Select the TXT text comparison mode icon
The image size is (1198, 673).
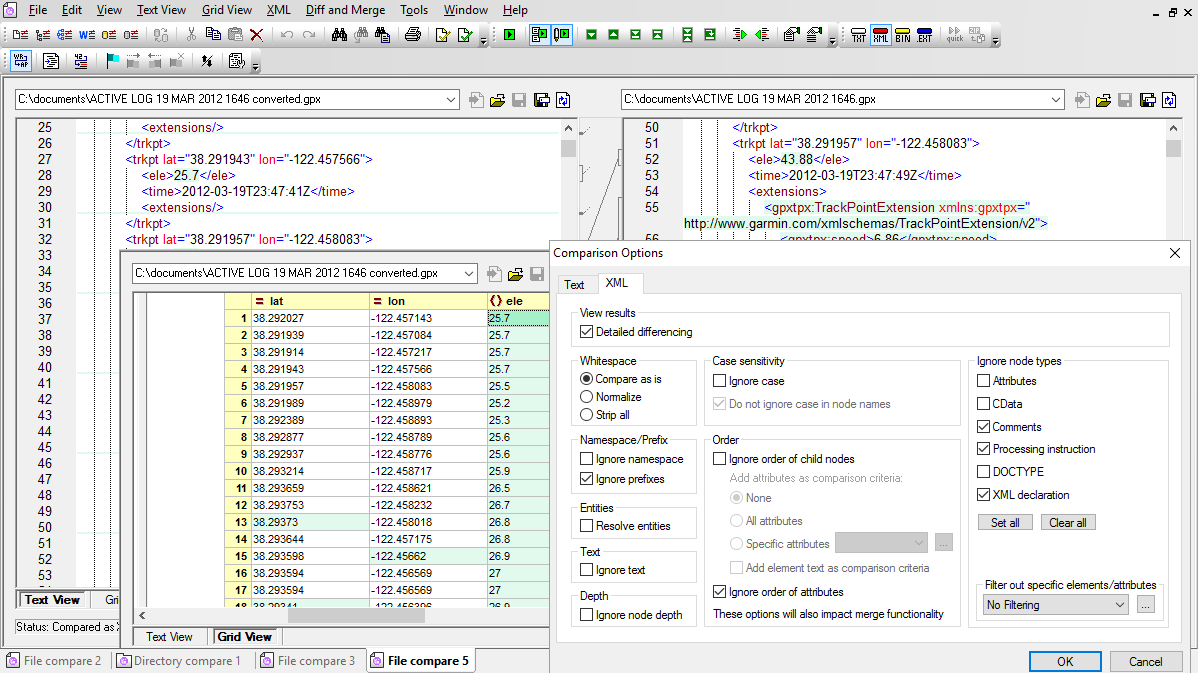pyautogui.click(x=859, y=35)
